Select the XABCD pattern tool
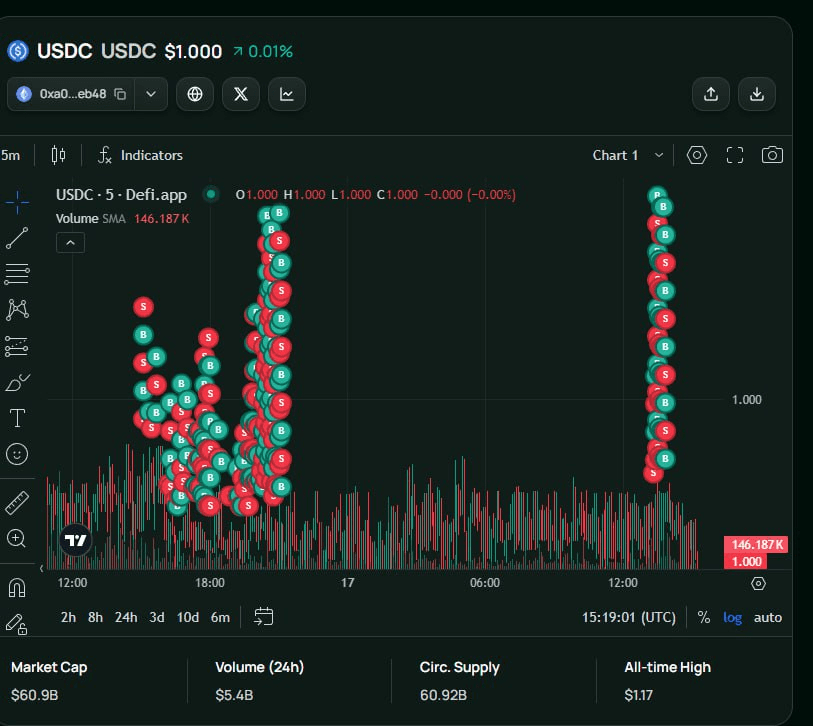Viewport: 813px width, 726px height. pos(17,310)
